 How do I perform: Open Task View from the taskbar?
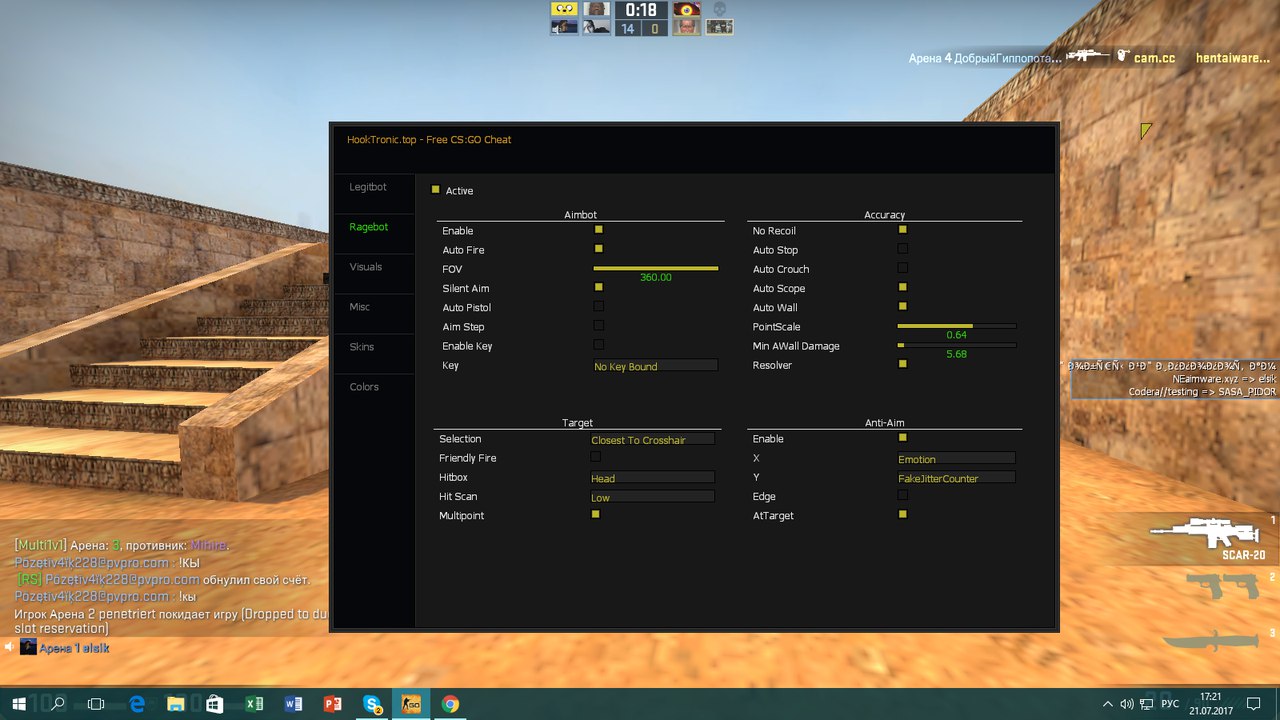pyautogui.click(x=96, y=704)
